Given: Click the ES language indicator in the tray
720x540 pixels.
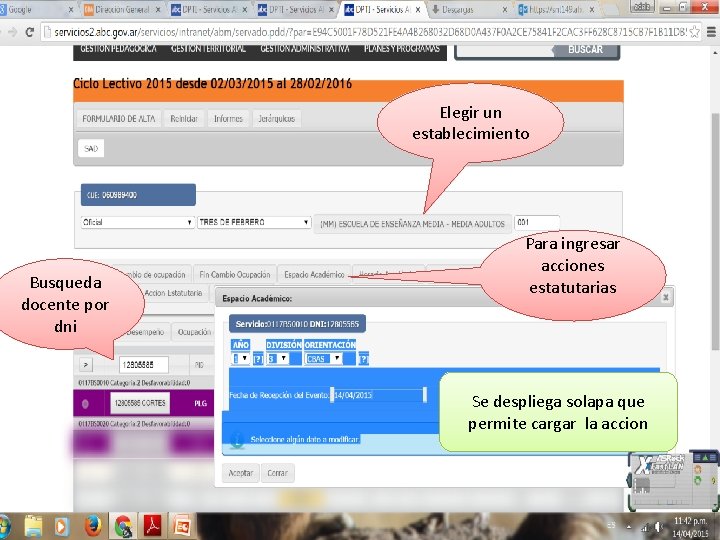Looking at the screenshot, I should pos(612,525).
